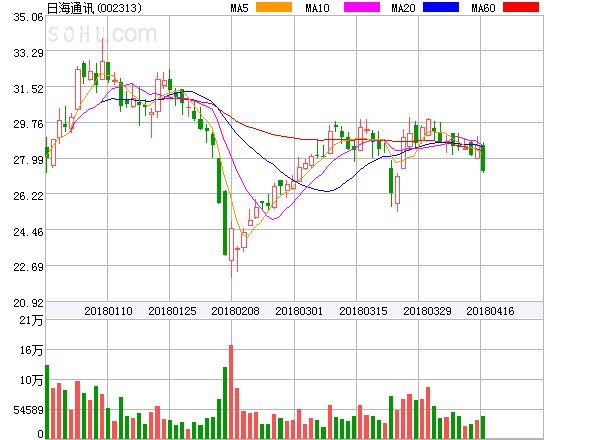Screen dimensions: 600x440
Task: Click the MA10 legend label
Action: tap(317, 8)
